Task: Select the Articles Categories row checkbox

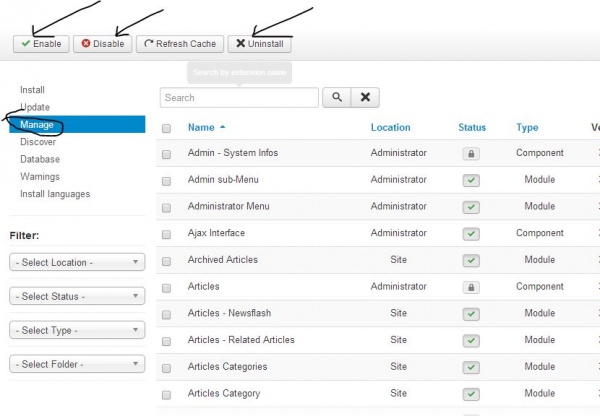Action: point(166,367)
